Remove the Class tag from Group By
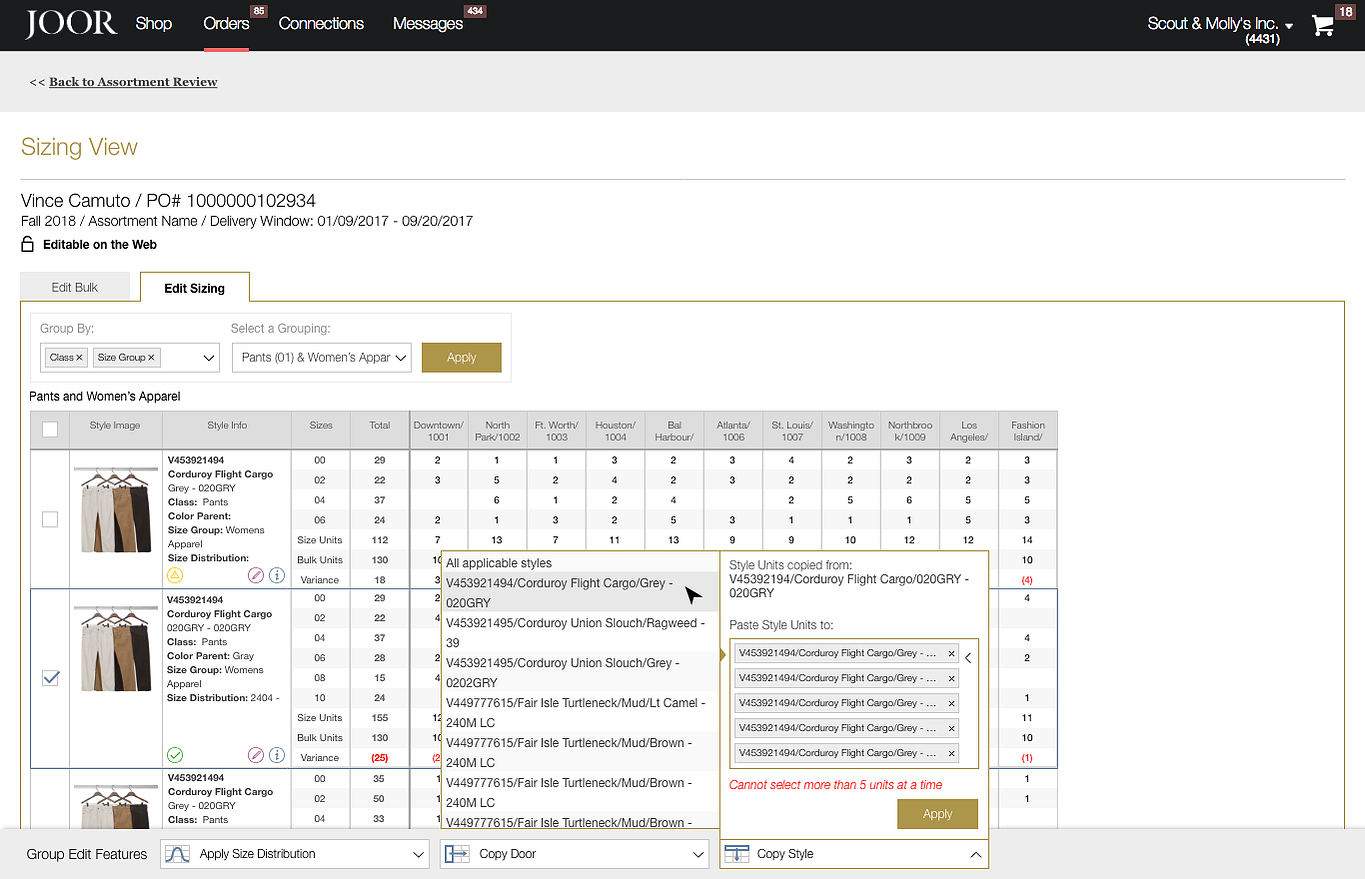This screenshot has height=879, width=1365. (x=79, y=357)
